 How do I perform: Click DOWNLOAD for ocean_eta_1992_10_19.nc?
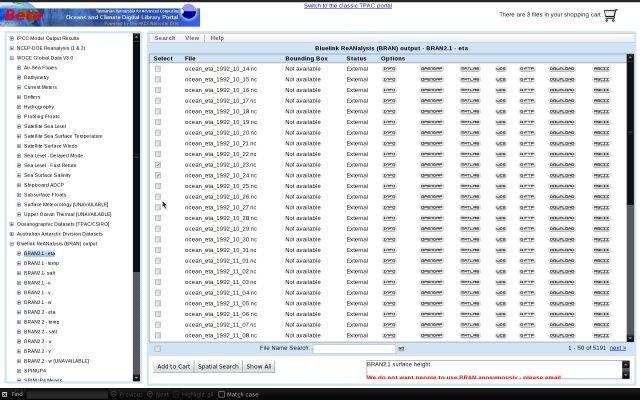click(x=562, y=122)
